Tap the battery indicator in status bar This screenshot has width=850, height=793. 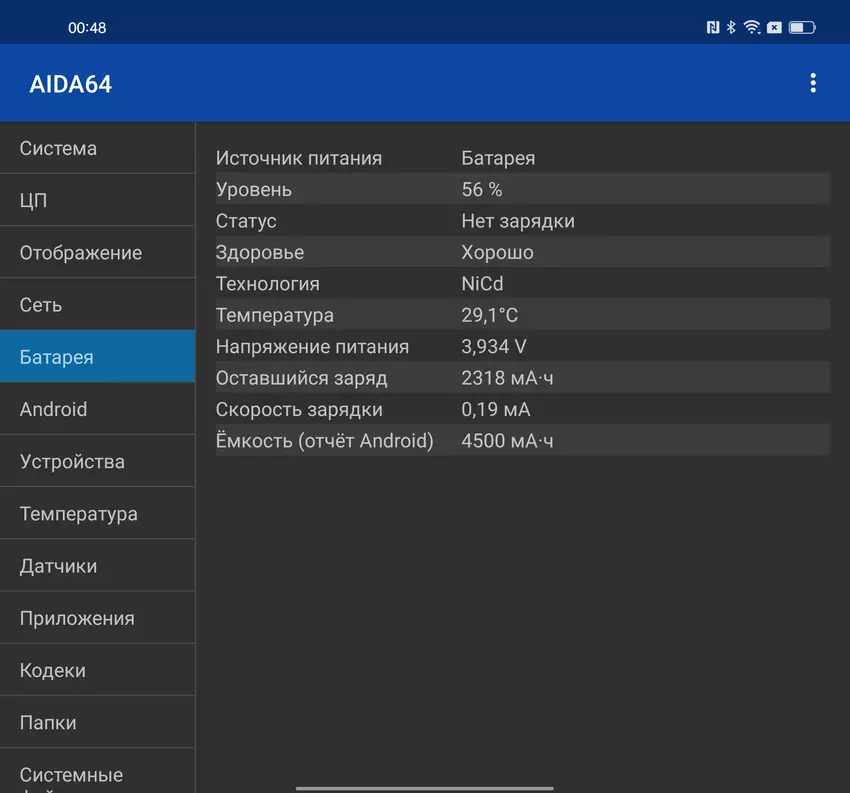point(802,28)
